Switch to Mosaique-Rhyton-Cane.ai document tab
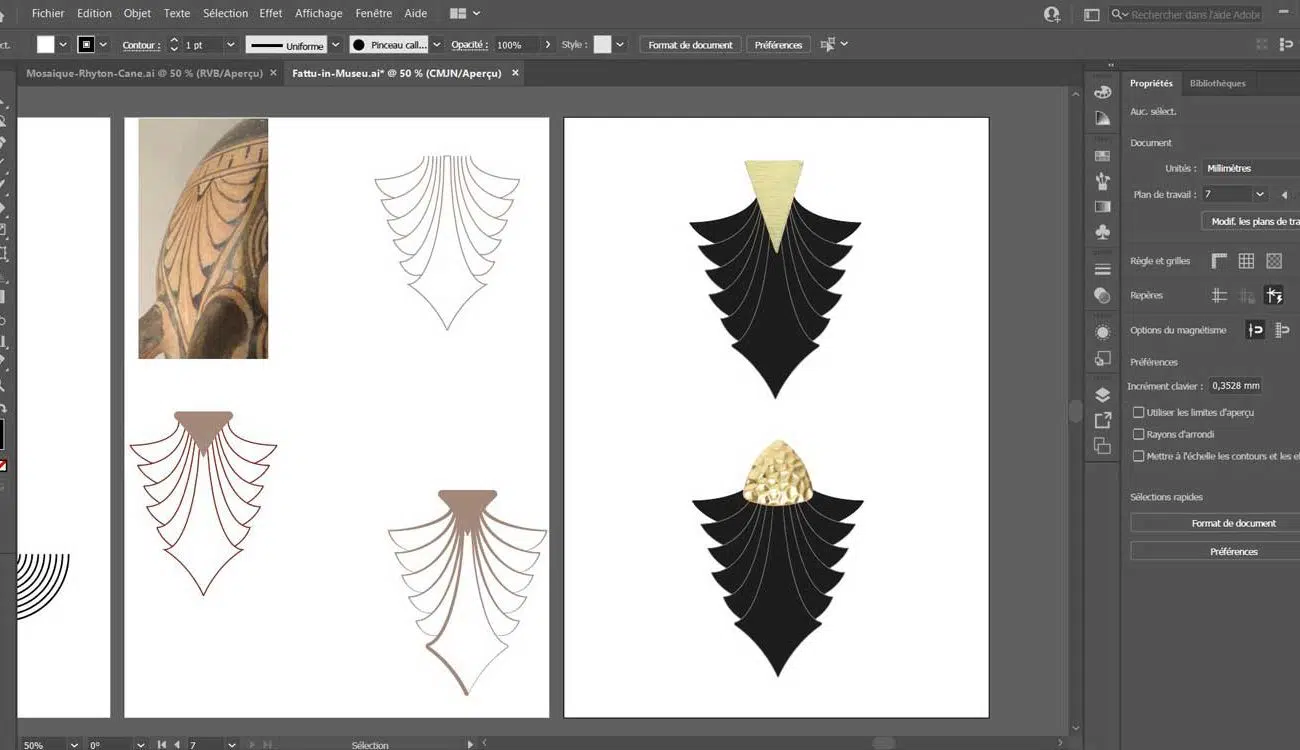 click(144, 73)
